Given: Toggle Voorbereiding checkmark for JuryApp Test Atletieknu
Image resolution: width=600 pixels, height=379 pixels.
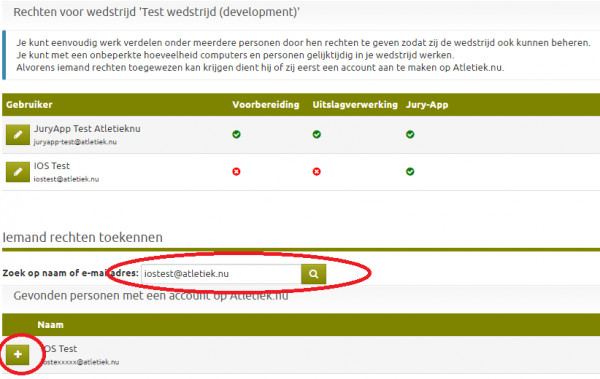Looking at the screenshot, I should 236,134.
